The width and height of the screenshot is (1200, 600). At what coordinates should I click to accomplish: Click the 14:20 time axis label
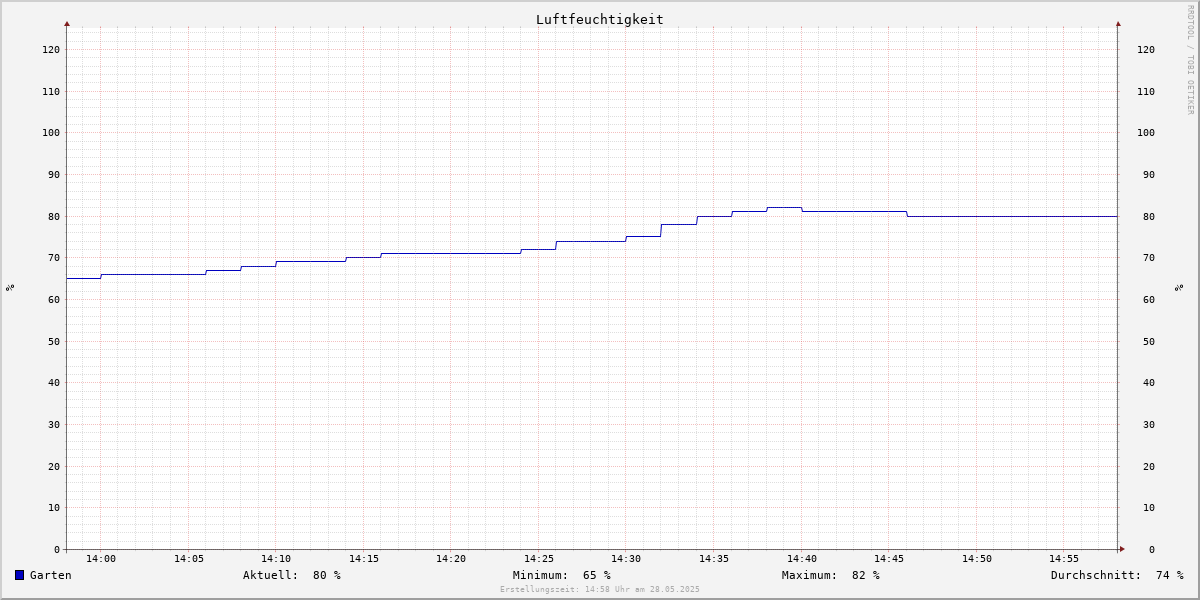451,559
